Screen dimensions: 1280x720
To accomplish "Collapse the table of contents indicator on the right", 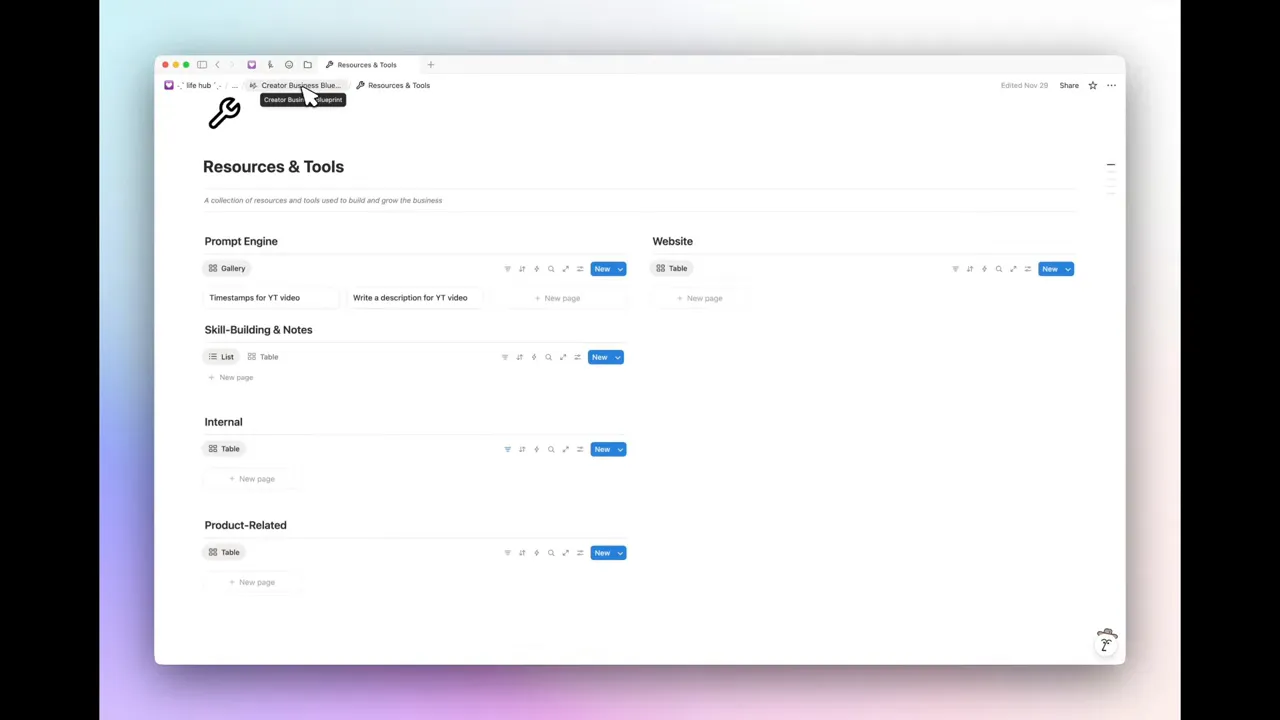I will click(x=1110, y=164).
